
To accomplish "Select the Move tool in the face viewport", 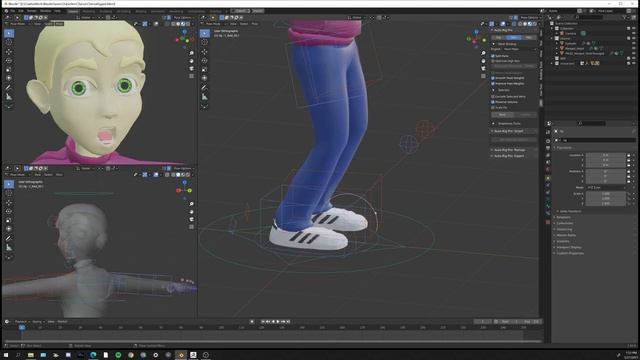I will 9,52.
